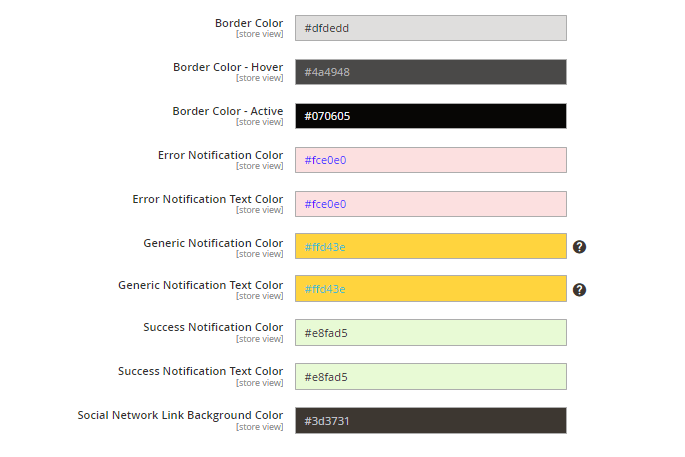Click the 'Success Notification Text Color' label

[x=200, y=371]
